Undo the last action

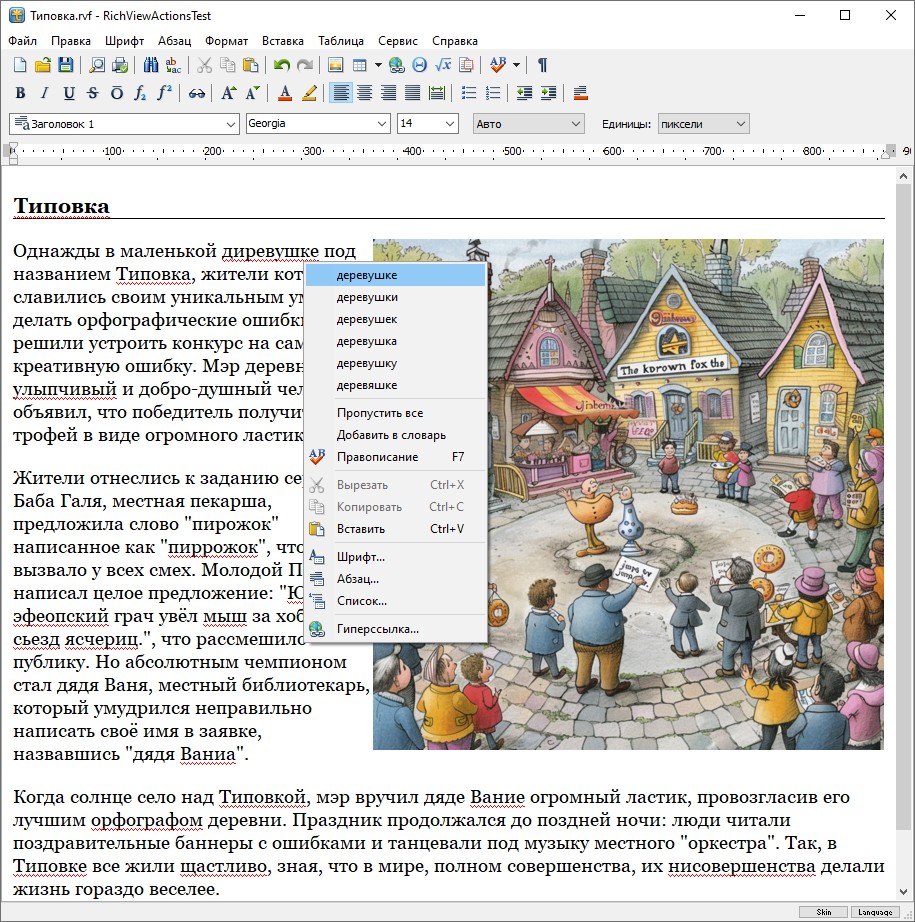[281, 64]
